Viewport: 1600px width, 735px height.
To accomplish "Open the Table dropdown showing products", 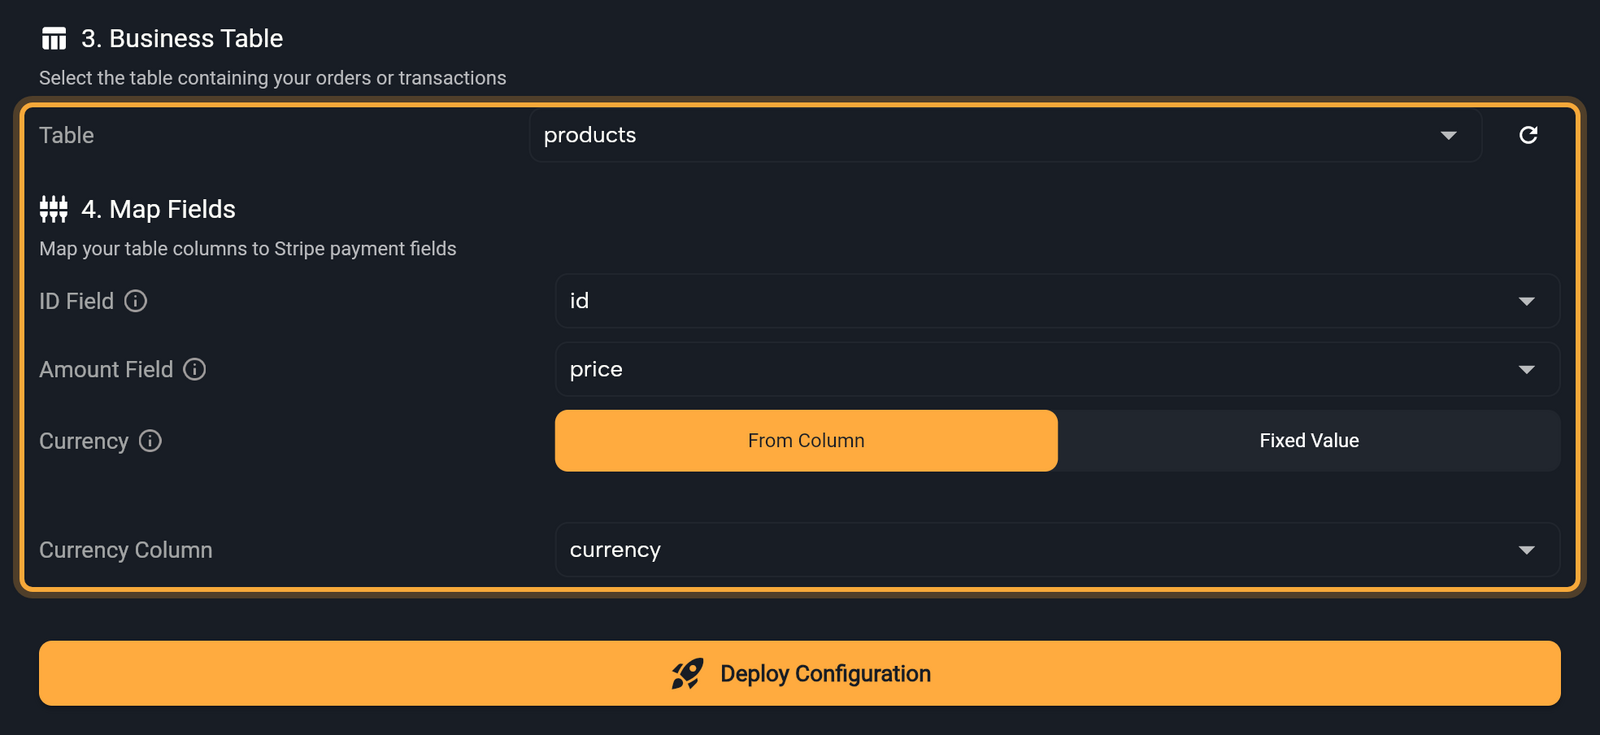I will [x=1005, y=135].
